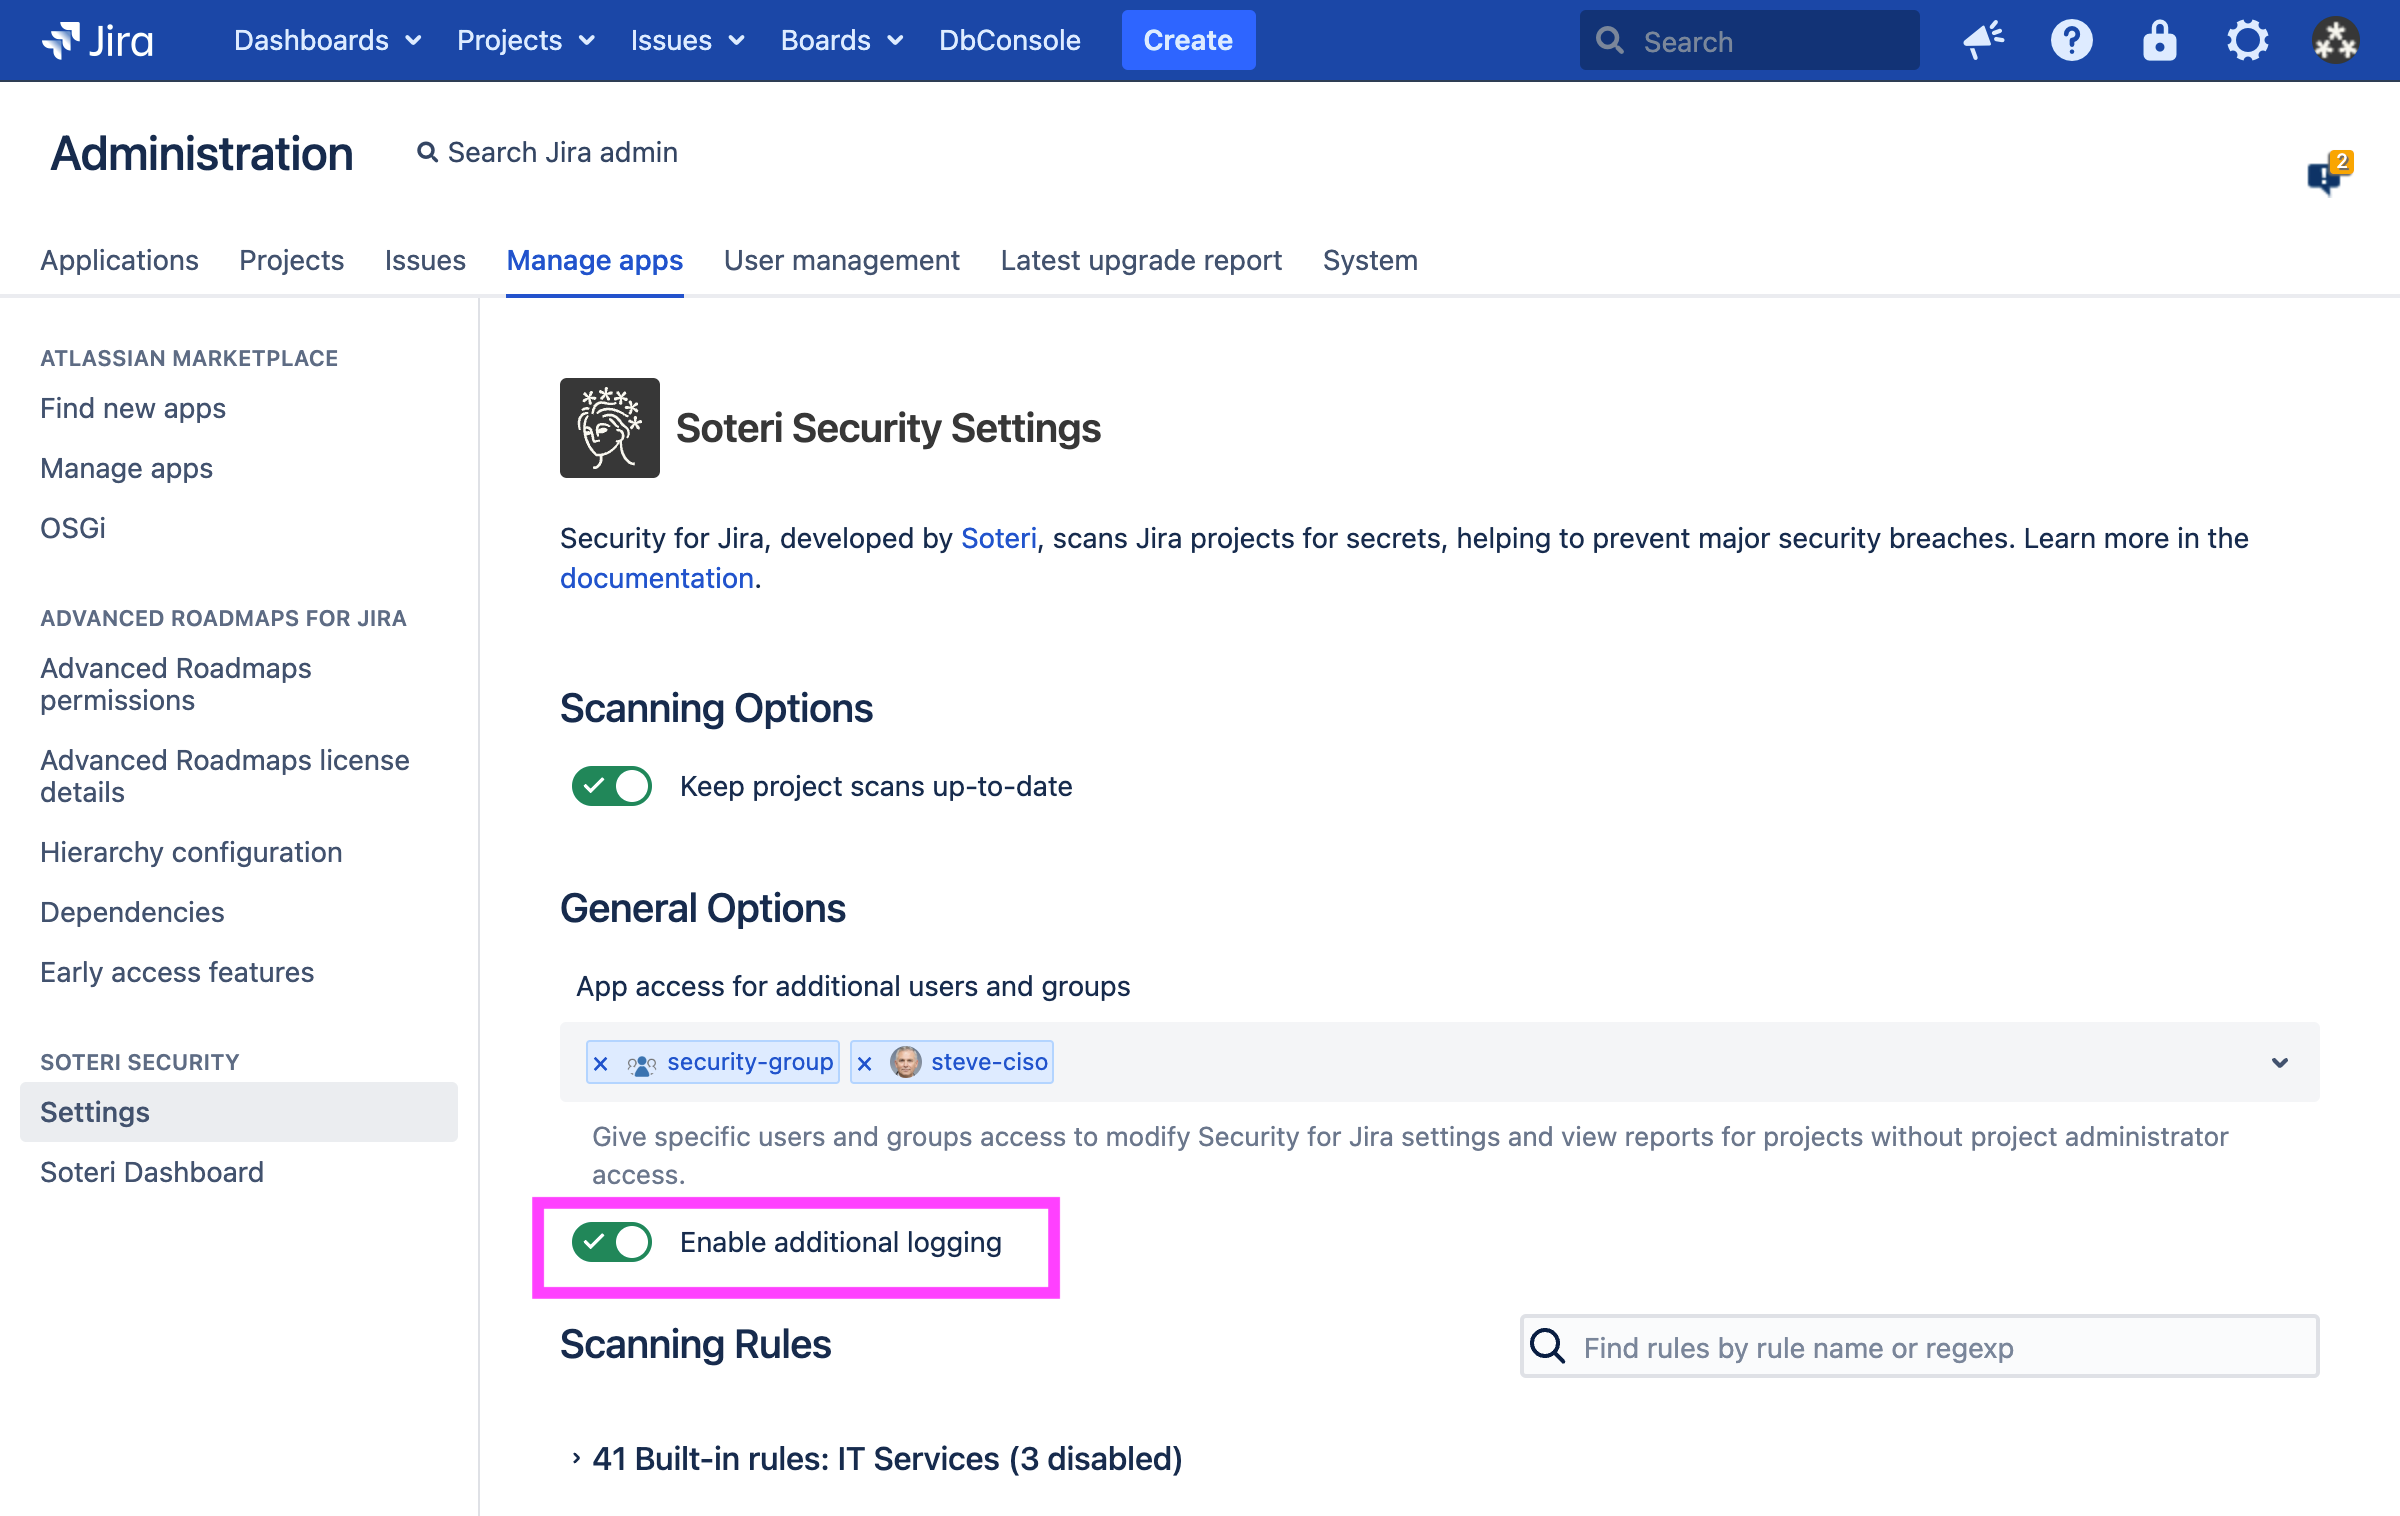Click the notification flag with badge 2
Screen dimensions: 2400x1516
point(2328,174)
